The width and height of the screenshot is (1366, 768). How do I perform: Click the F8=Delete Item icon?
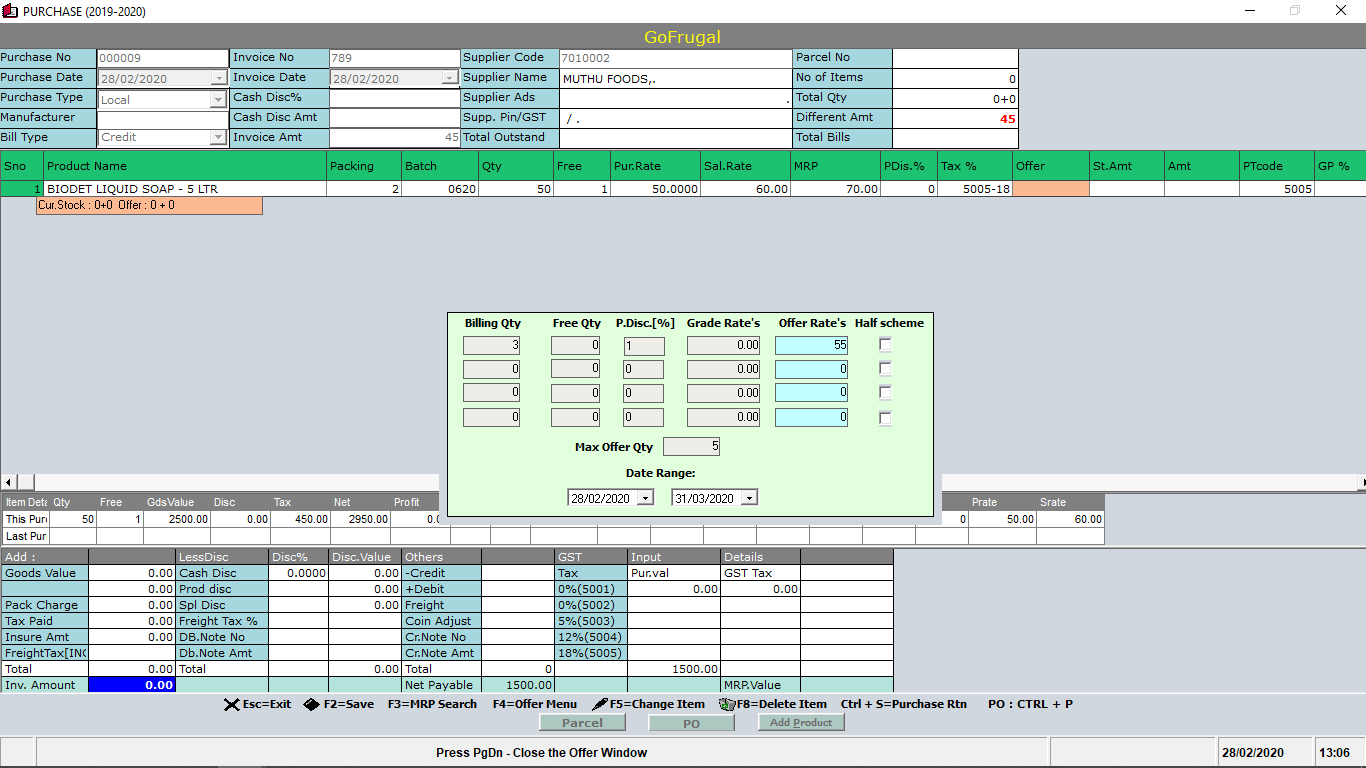pyautogui.click(x=727, y=704)
